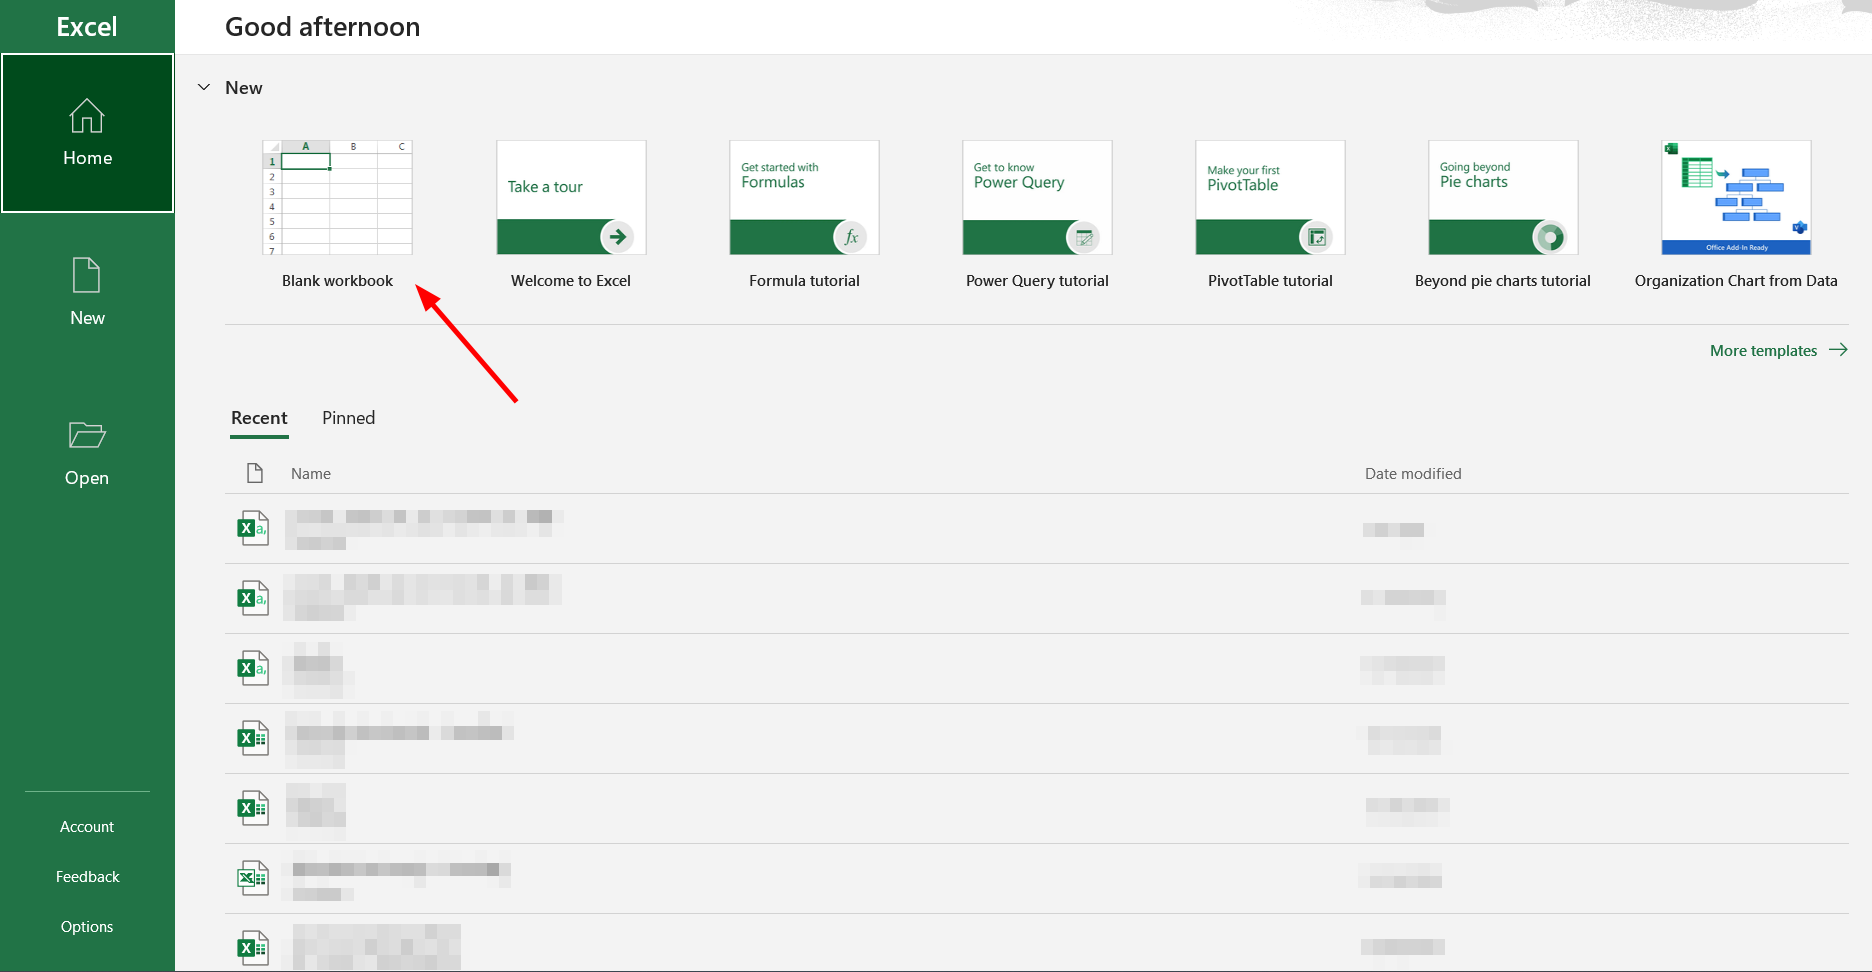Click the New document icon in sidebar
1872x972 pixels.
point(87,275)
